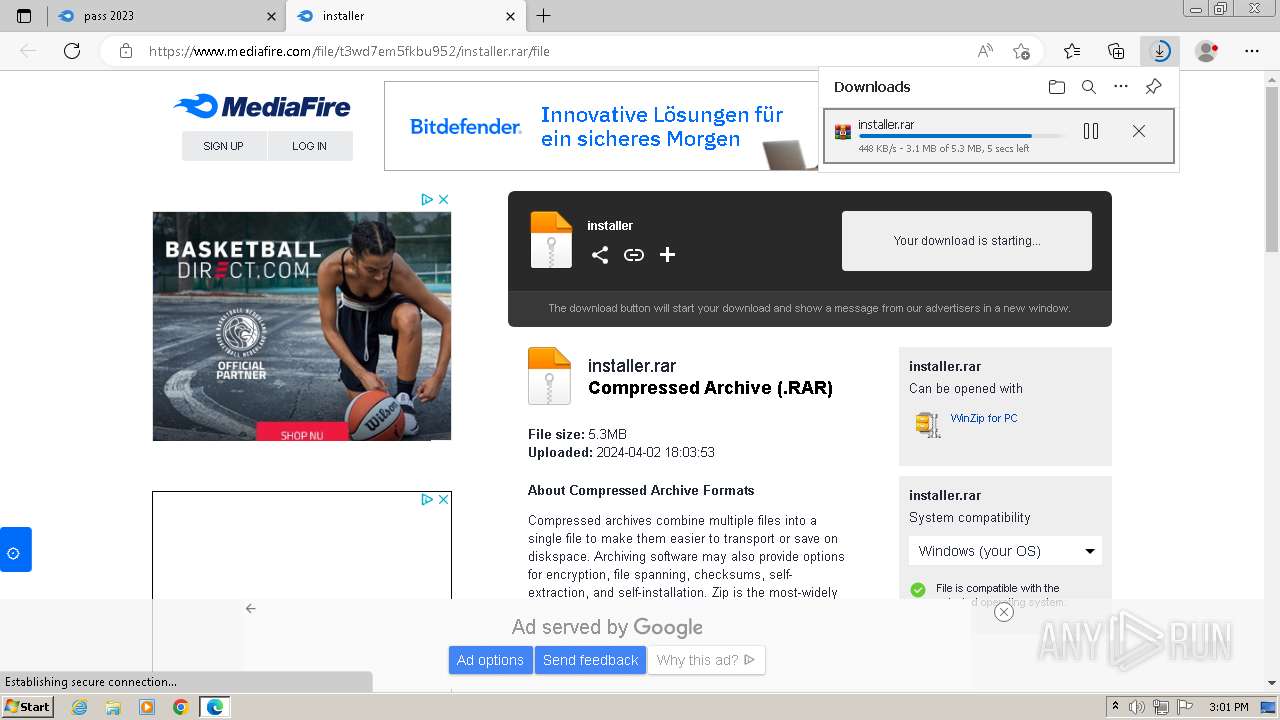The height and width of the screenshot is (720, 1280).
Task: Dismiss the bottom ad overlay with X
Action: (x=1004, y=612)
